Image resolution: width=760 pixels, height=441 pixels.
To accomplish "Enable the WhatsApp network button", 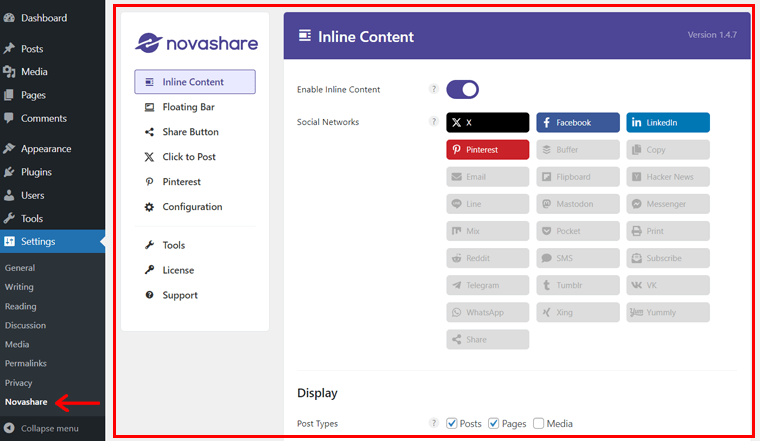I will point(488,313).
